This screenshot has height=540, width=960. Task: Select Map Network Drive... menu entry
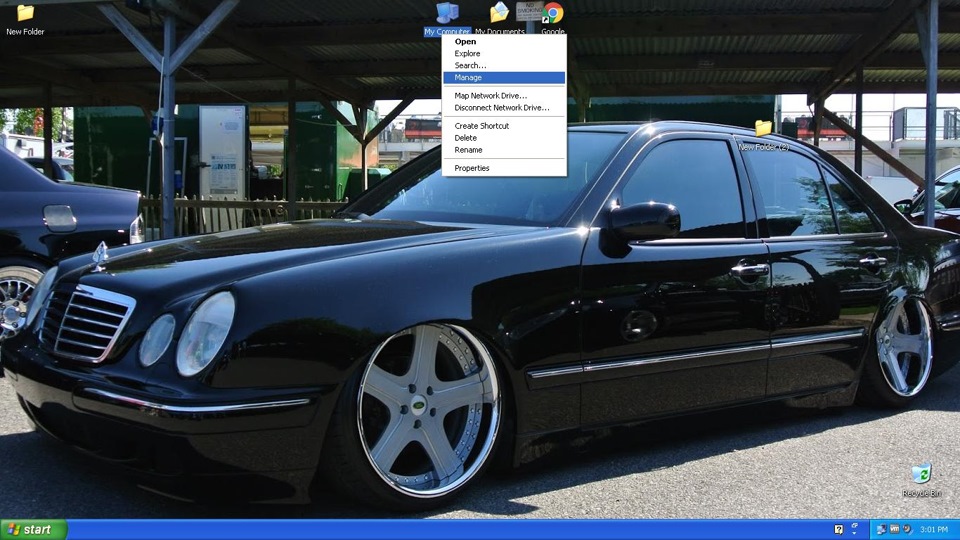point(490,96)
